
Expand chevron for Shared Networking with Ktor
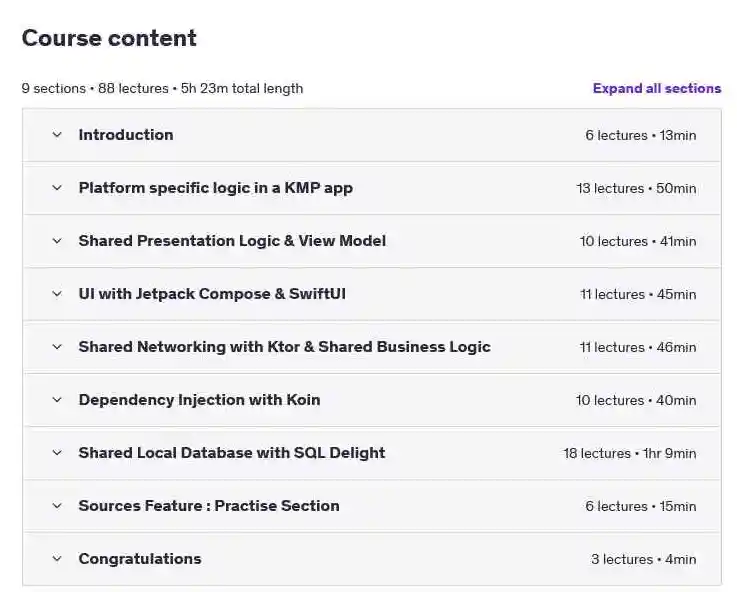57,347
